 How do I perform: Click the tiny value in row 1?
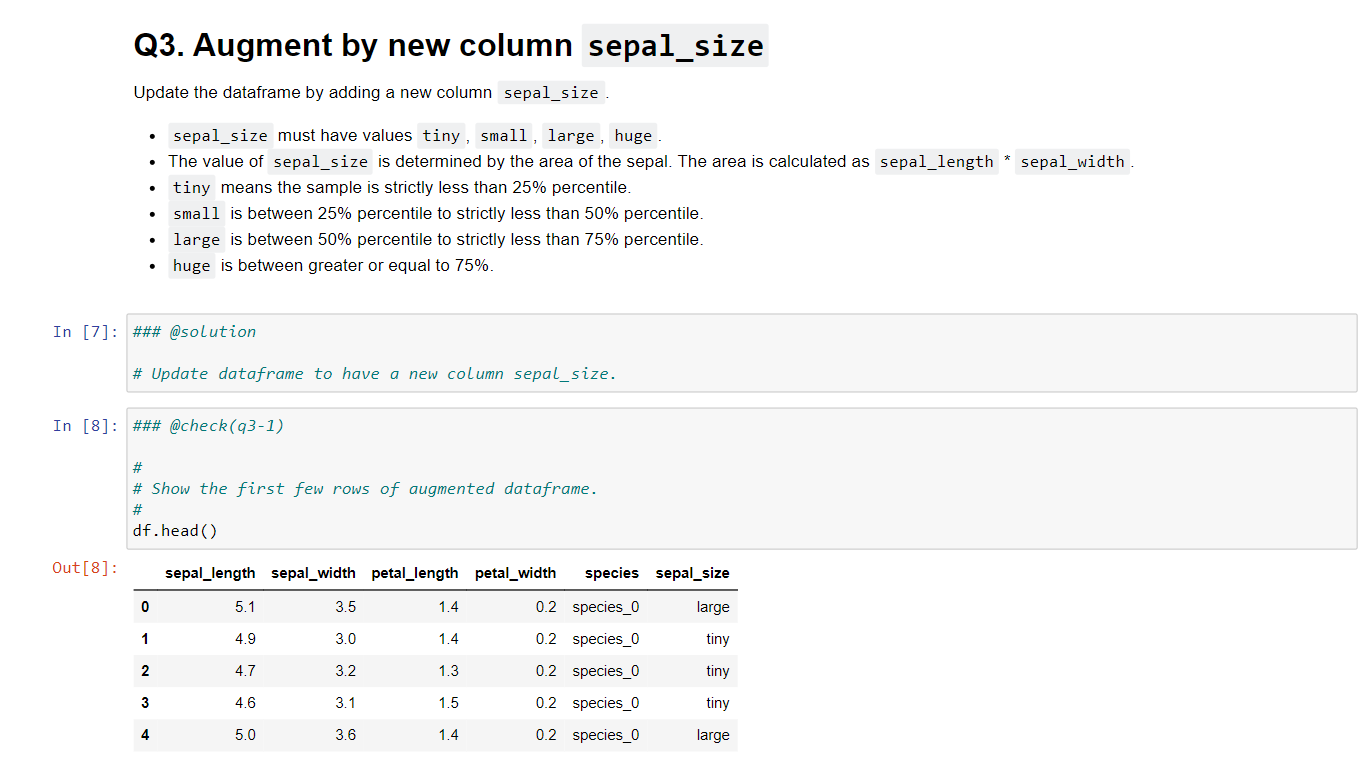coord(718,639)
